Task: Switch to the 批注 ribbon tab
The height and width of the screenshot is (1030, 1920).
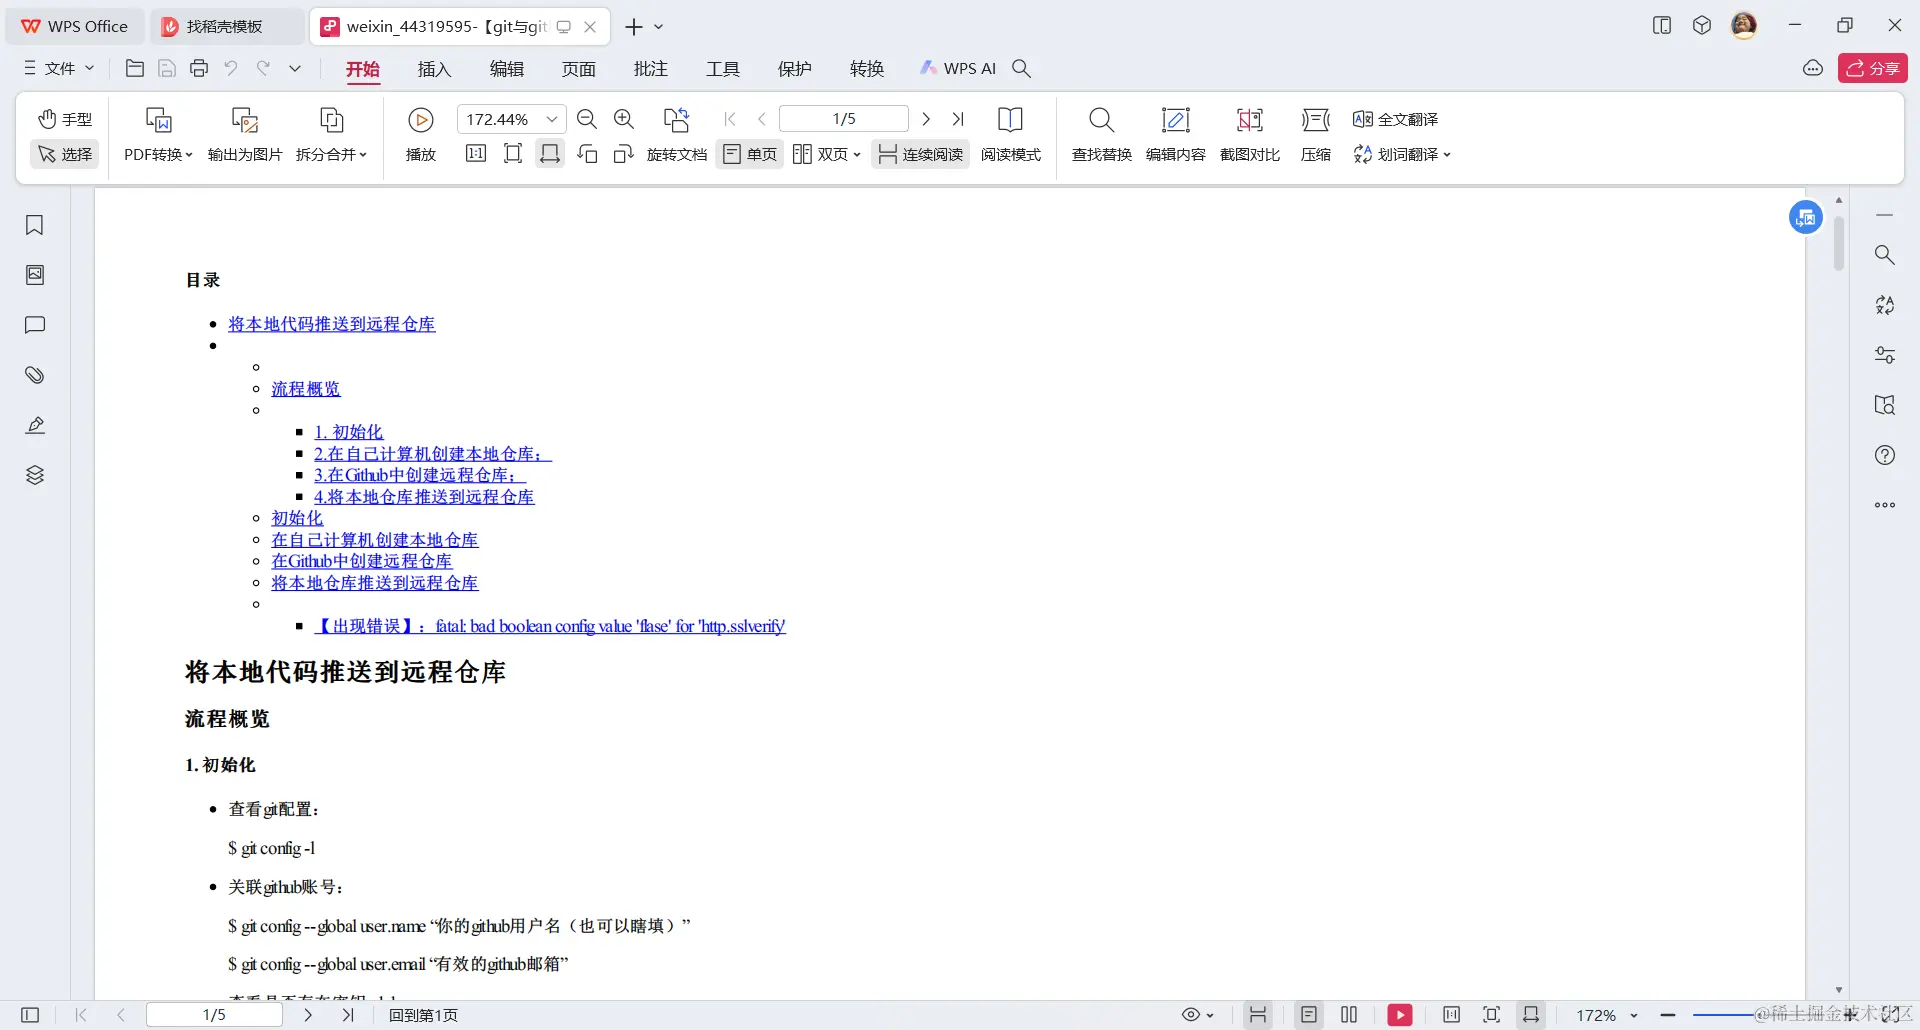Action: [x=650, y=68]
